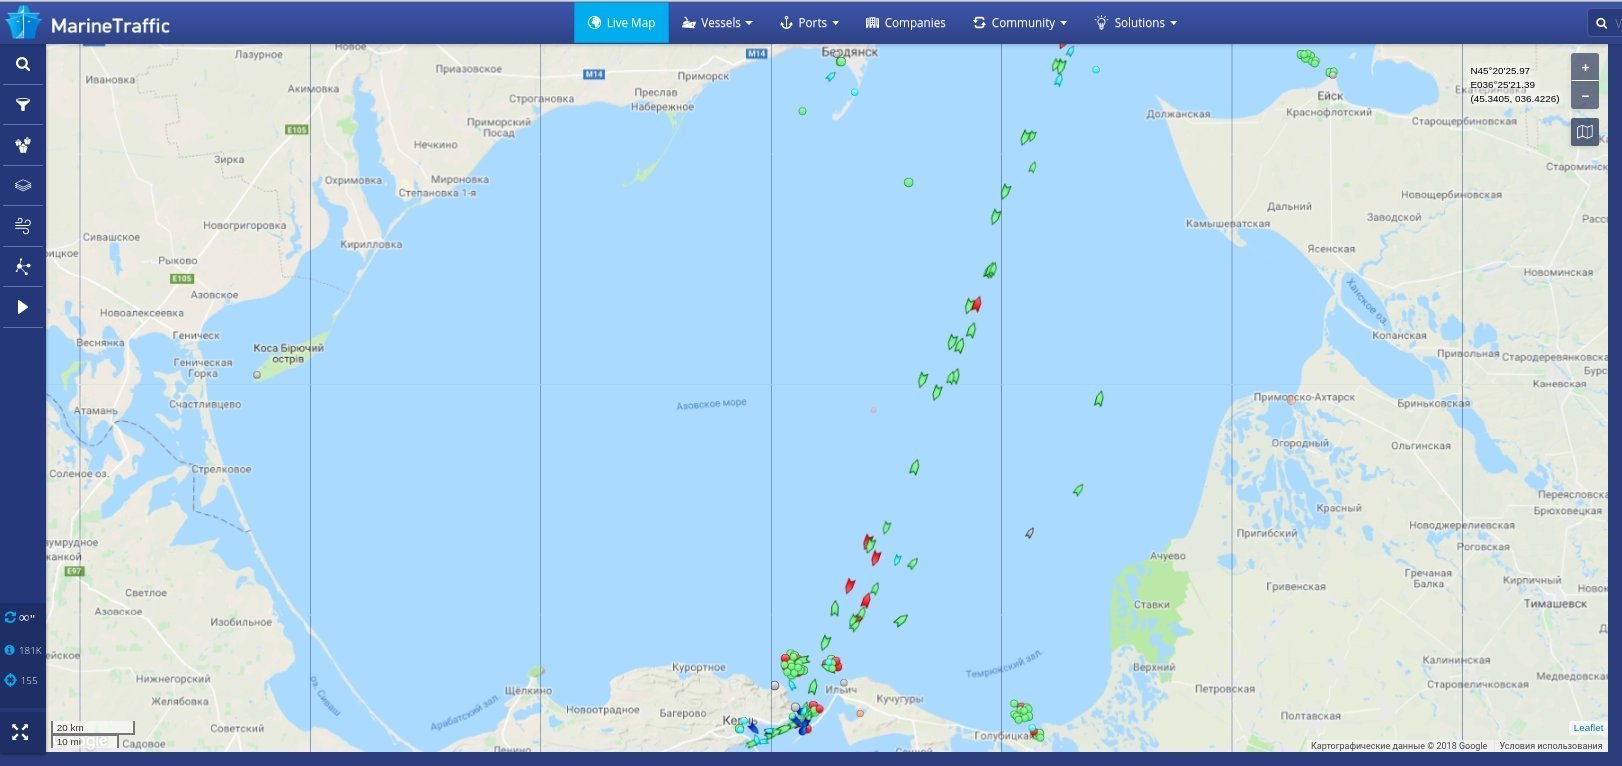Expand the Community dropdown menu

click(x=1020, y=23)
